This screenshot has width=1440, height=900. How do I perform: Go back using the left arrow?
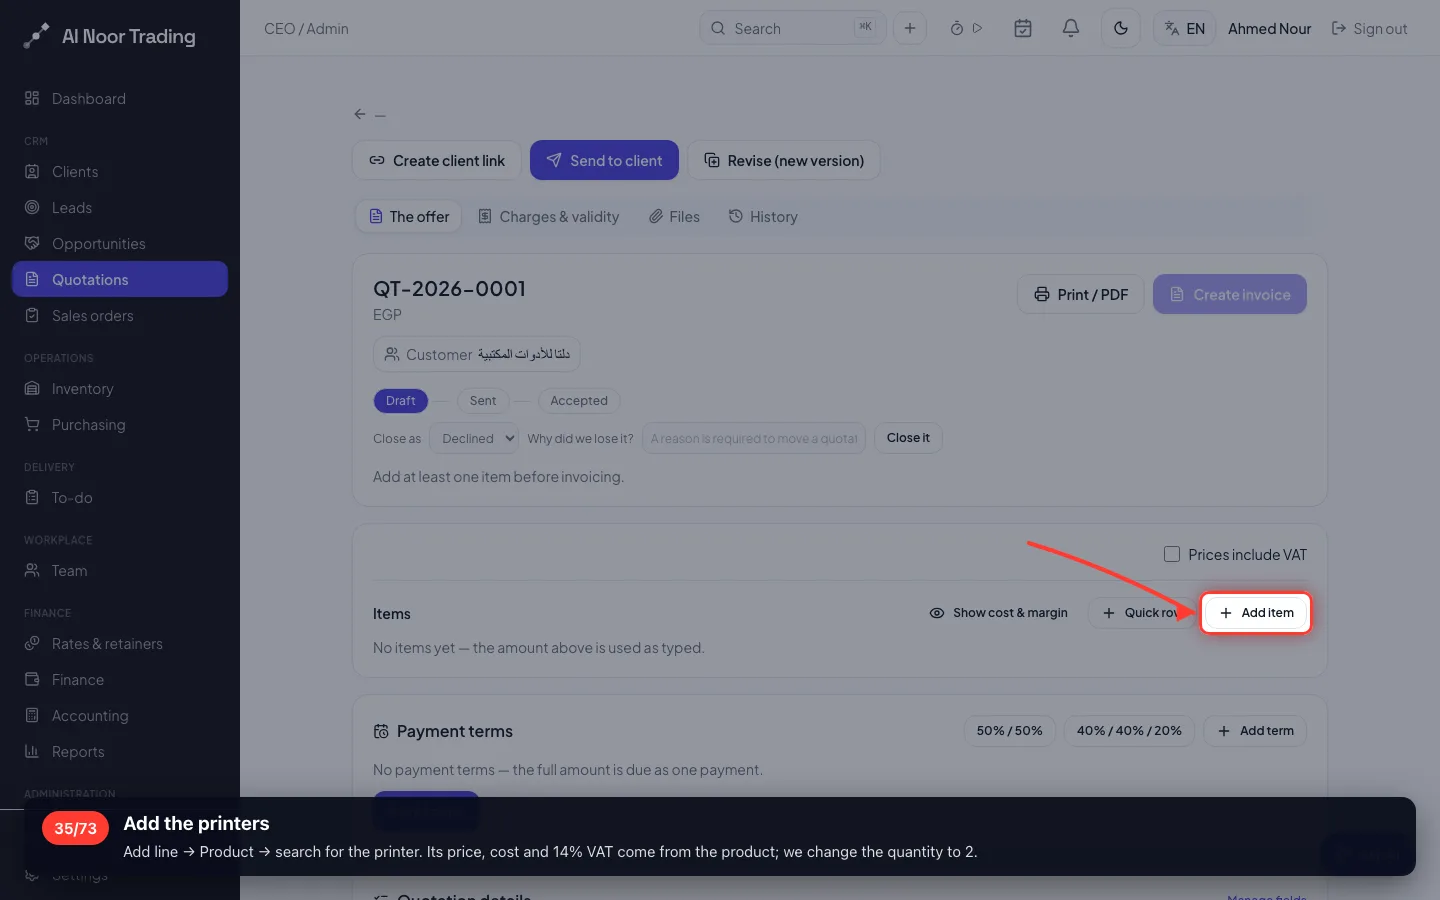pos(360,114)
